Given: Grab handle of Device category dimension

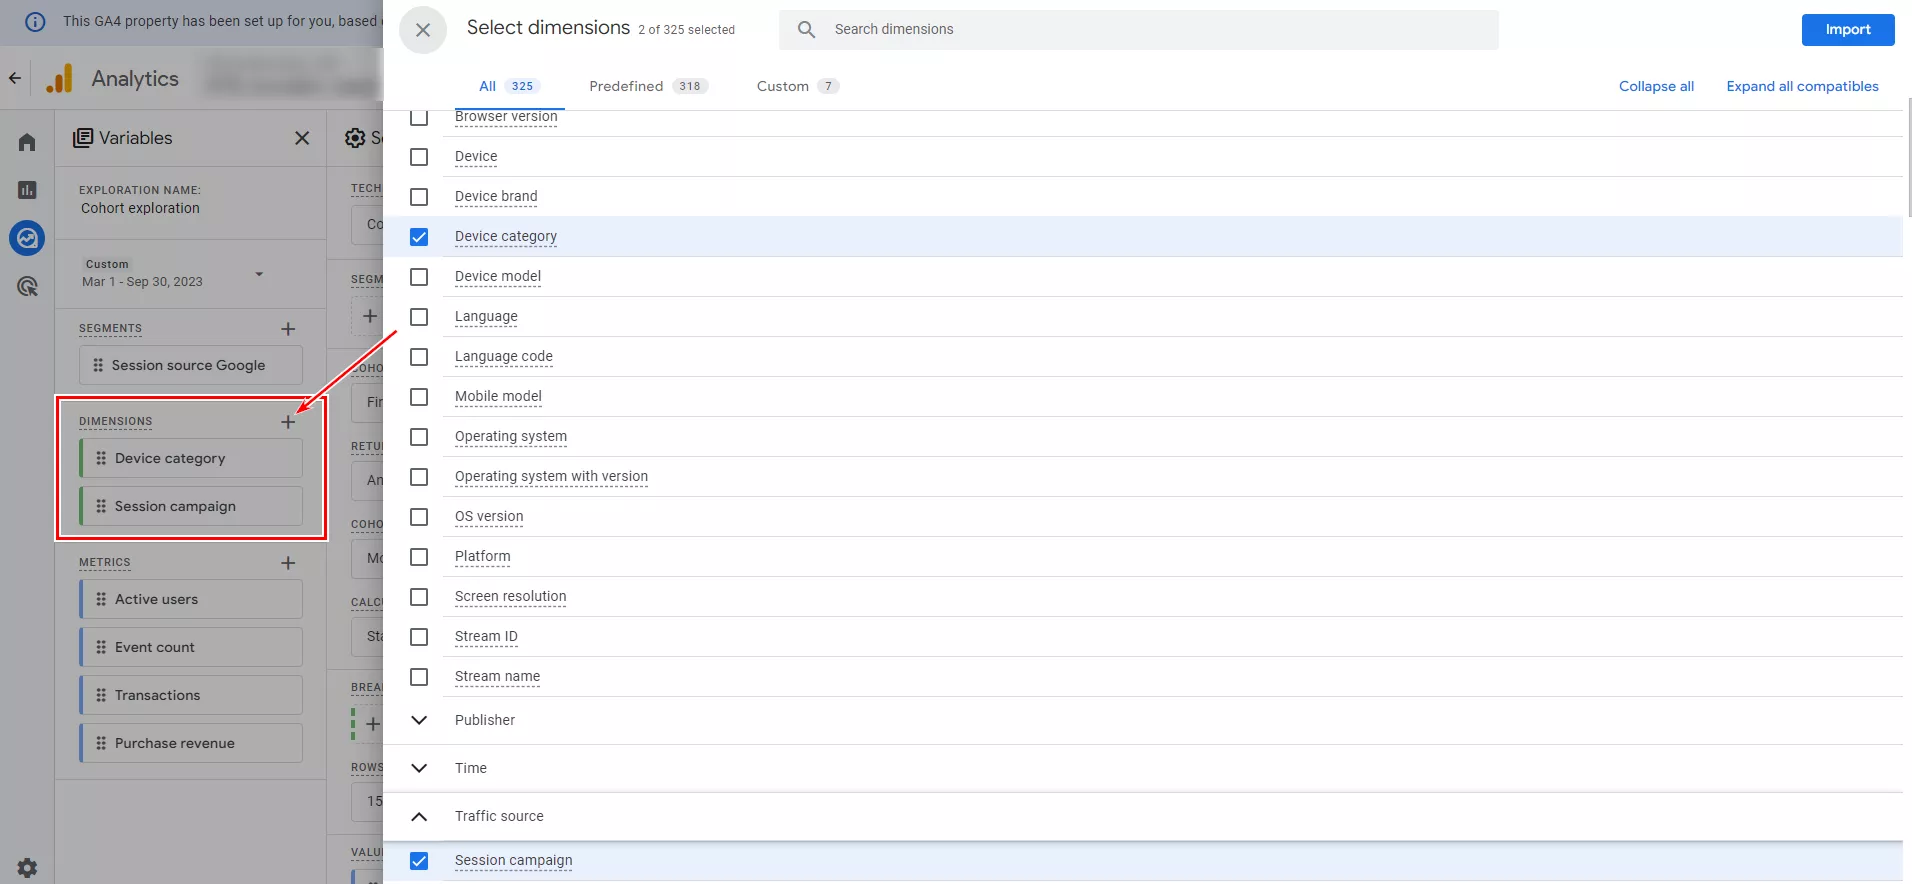Looking at the screenshot, I should point(101,458).
